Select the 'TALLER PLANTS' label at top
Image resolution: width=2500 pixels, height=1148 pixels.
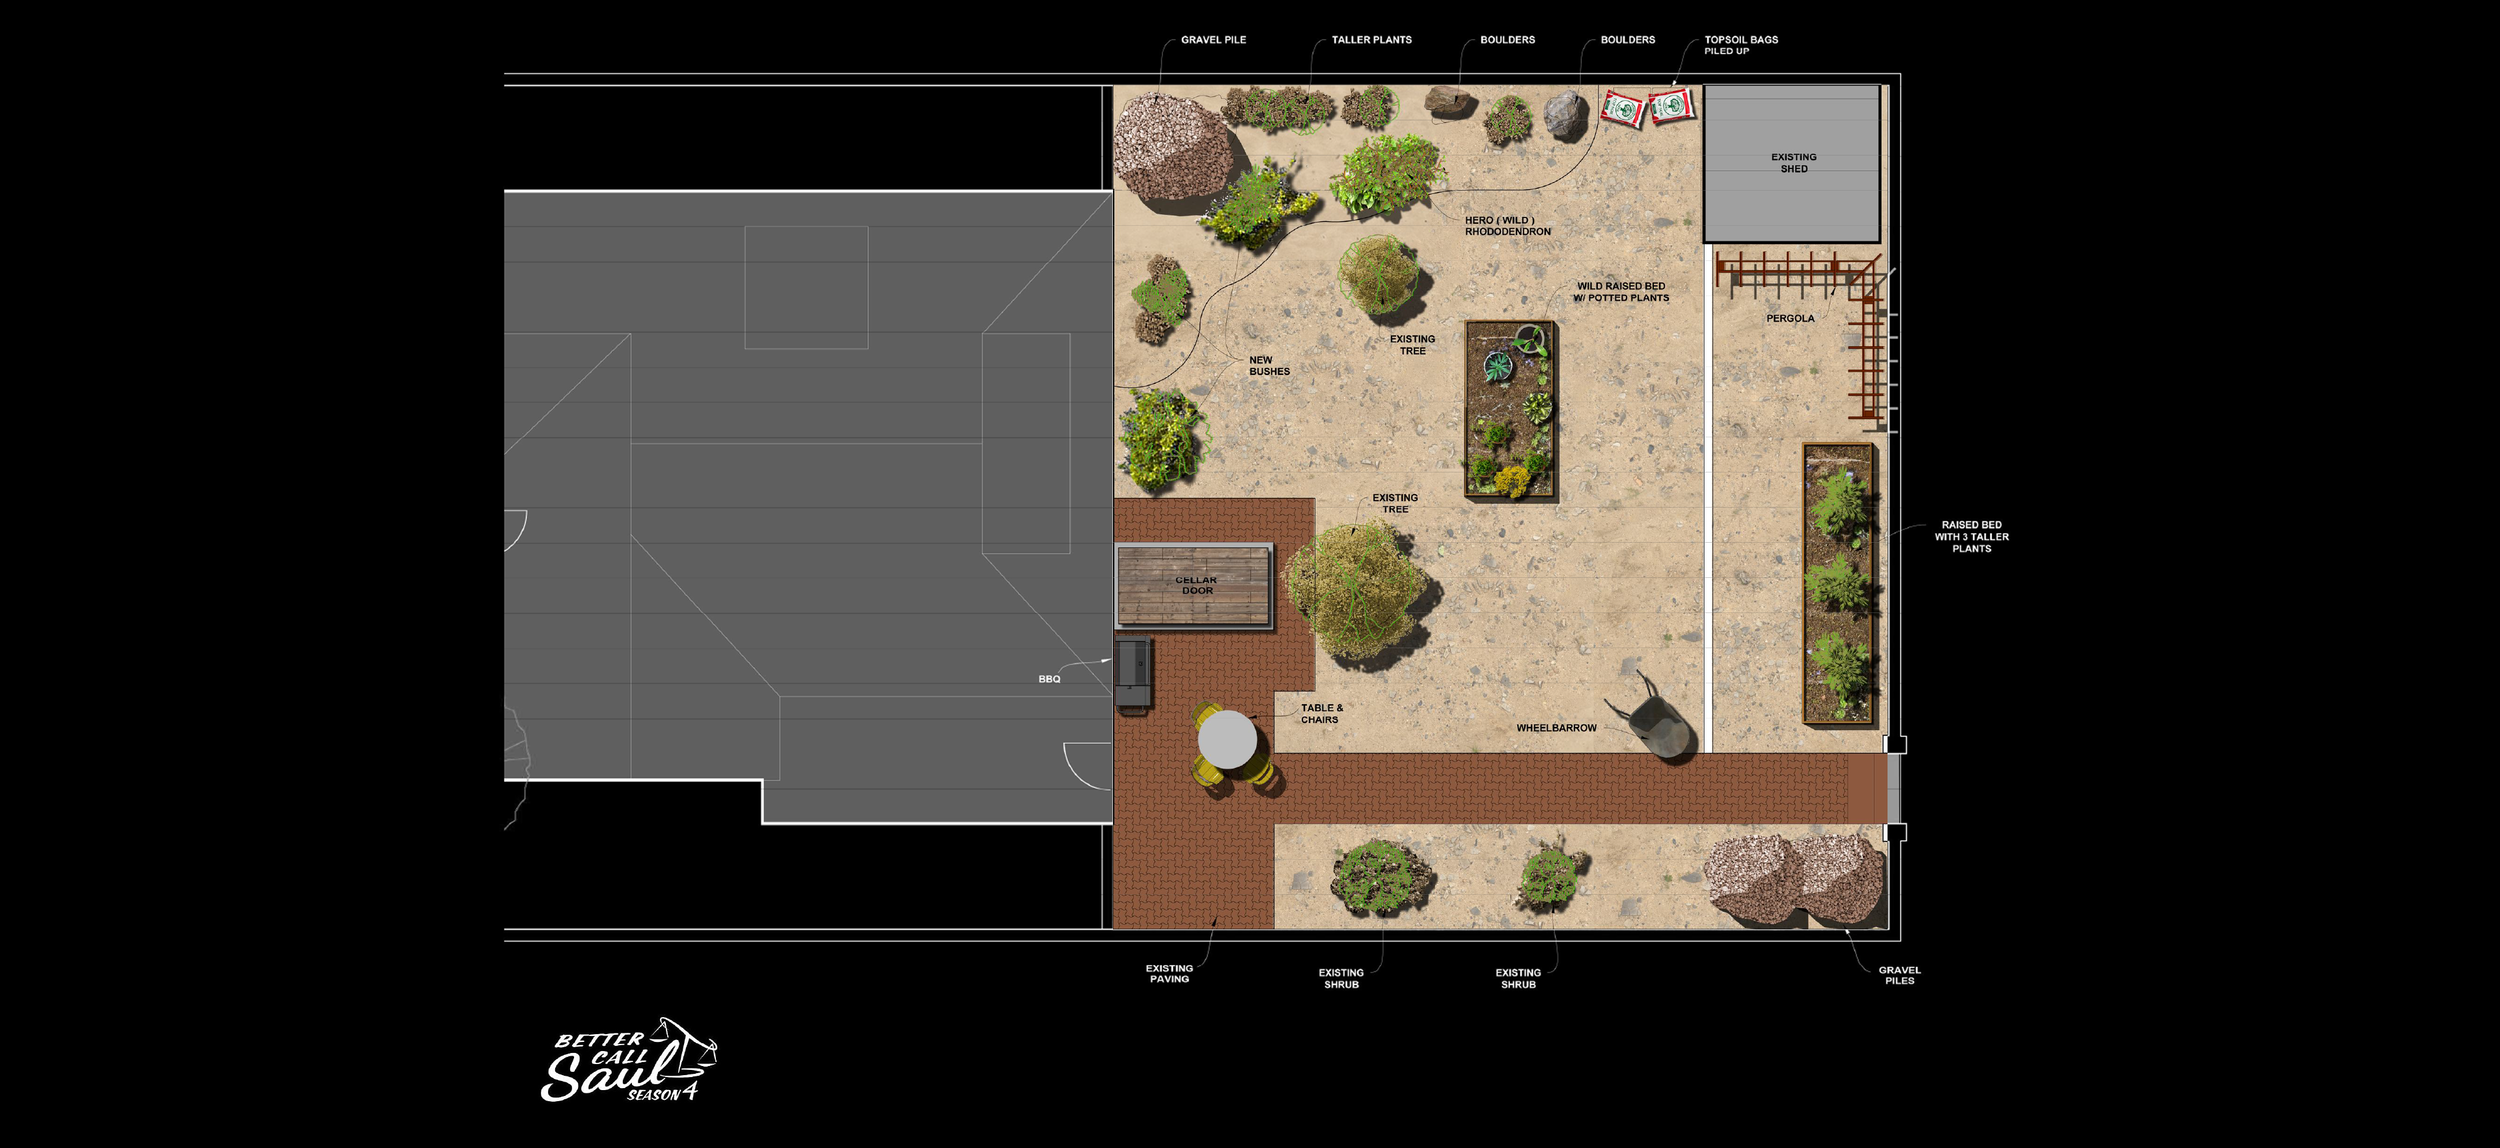pos(1371,40)
